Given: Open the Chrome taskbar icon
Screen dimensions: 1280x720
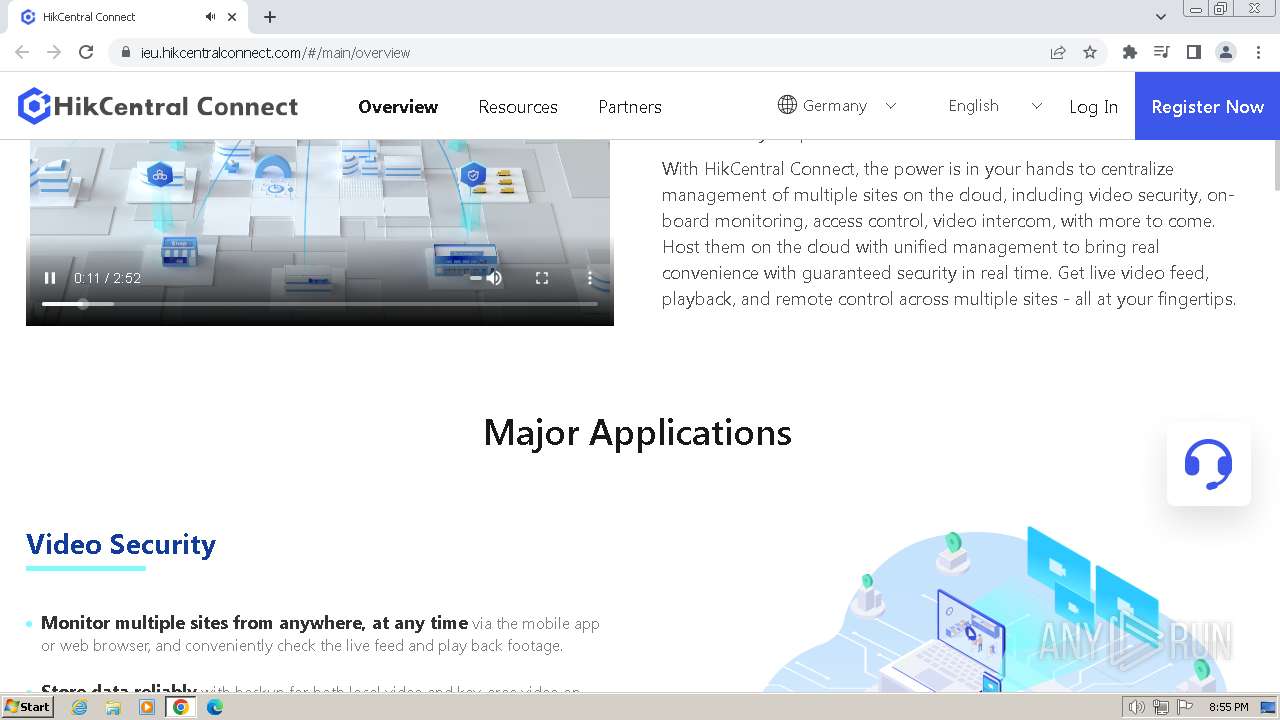Looking at the screenshot, I should [181, 707].
